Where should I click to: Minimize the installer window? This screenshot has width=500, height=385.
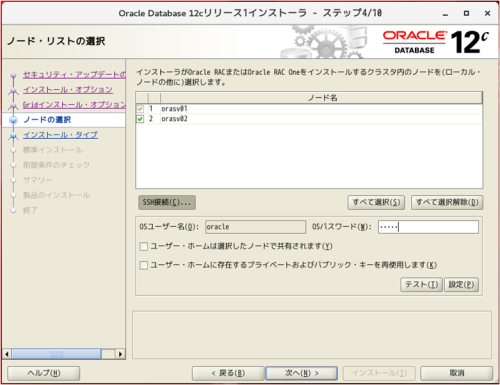pyautogui.click(x=445, y=14)
